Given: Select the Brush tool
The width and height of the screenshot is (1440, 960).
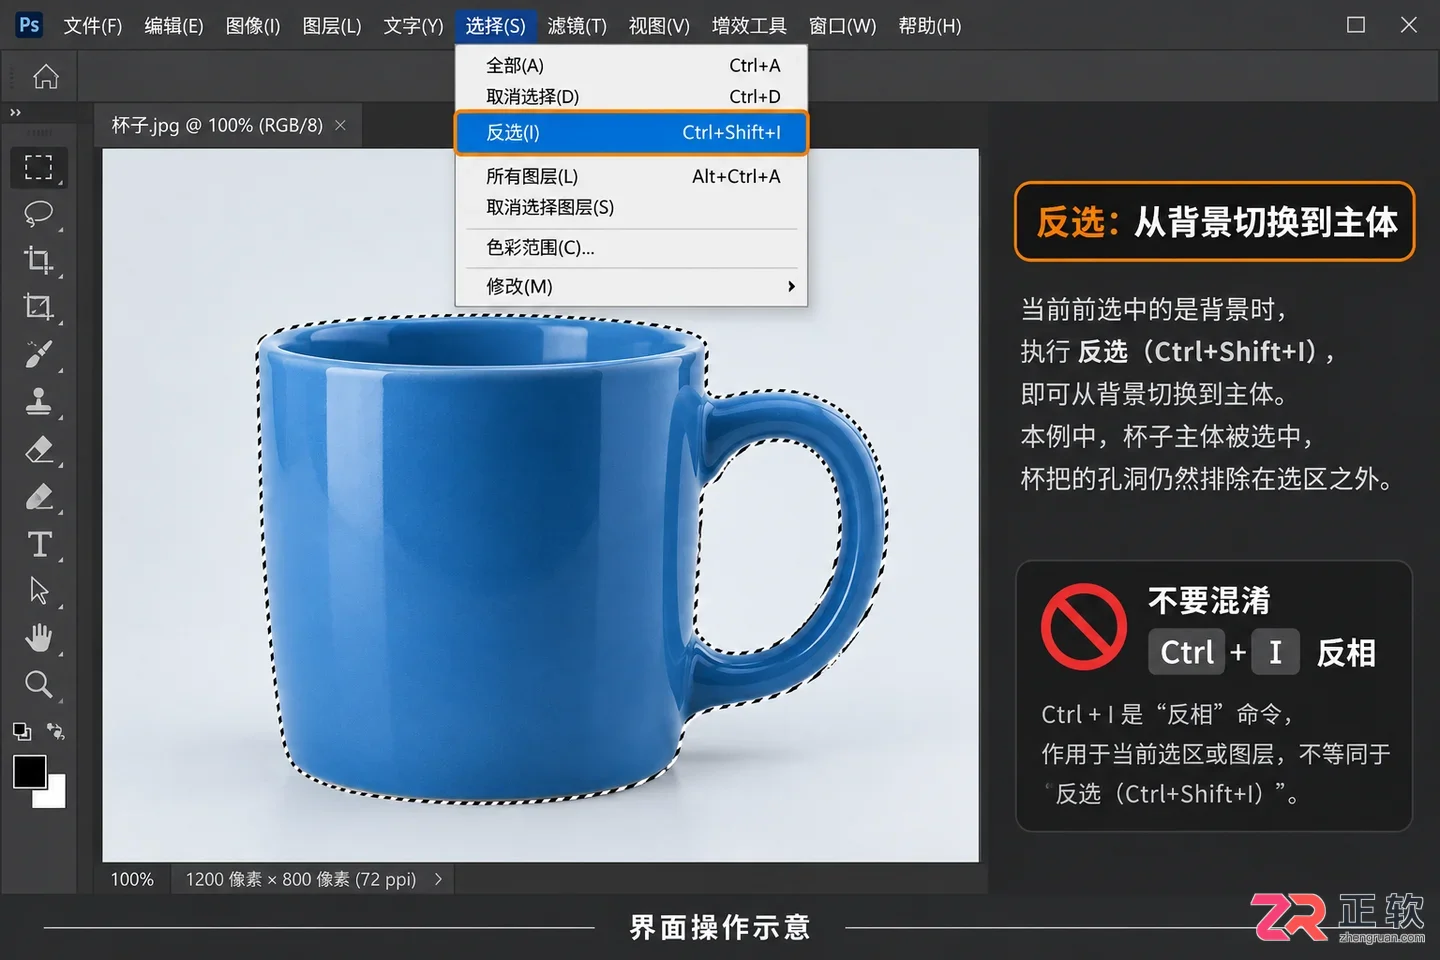Looking at the screenshot, I should [39, 354].
